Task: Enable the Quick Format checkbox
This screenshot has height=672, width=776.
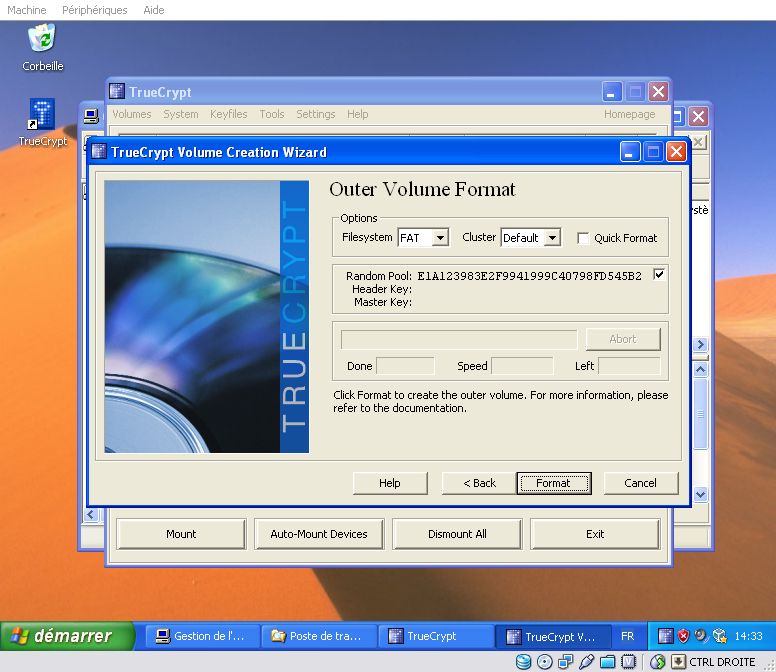Action: point(583,238)
